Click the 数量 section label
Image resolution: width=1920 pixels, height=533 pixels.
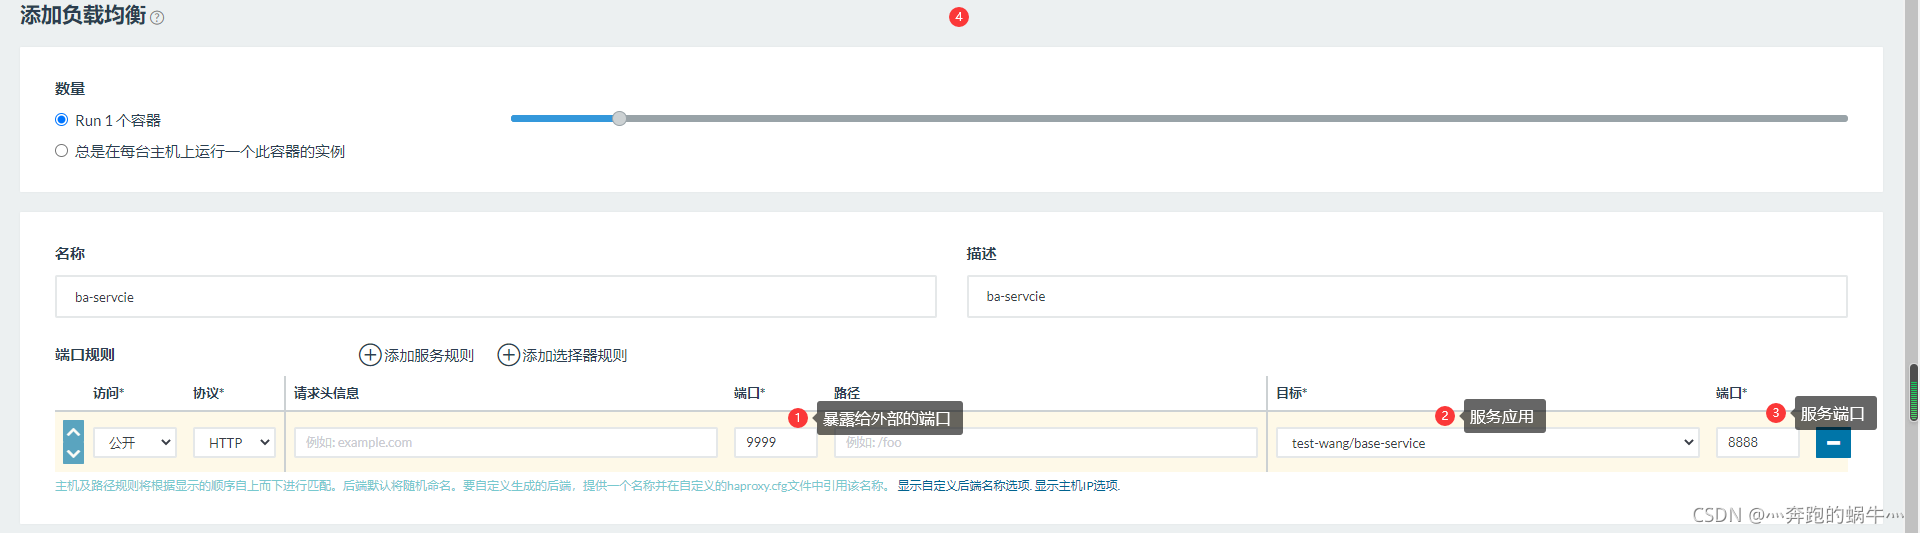tap(70, 89)
